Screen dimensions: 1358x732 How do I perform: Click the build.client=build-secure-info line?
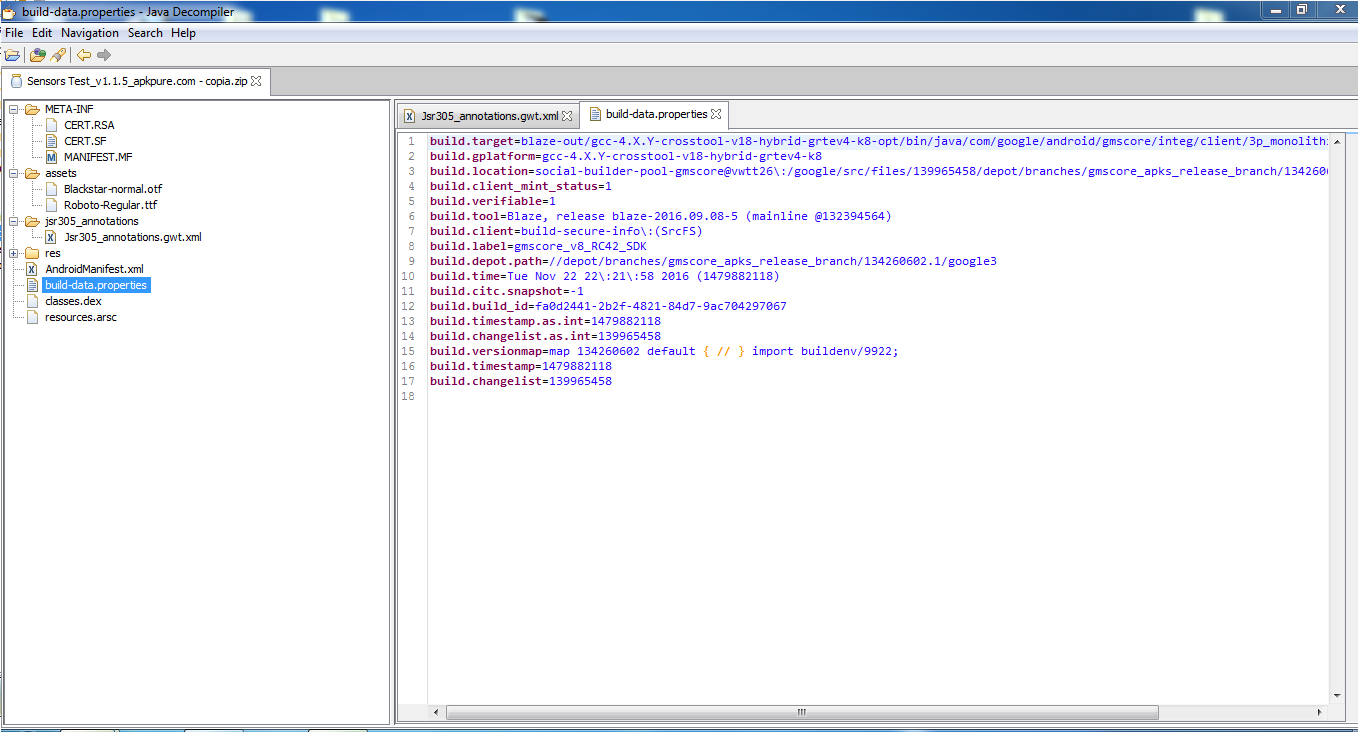(x=566, y=231)
